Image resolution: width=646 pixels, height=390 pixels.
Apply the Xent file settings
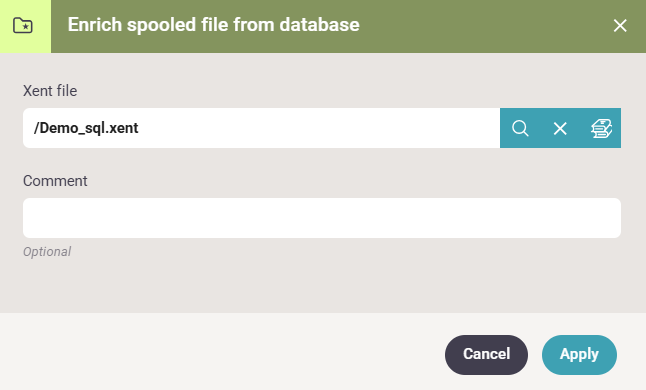pos(579,355)
